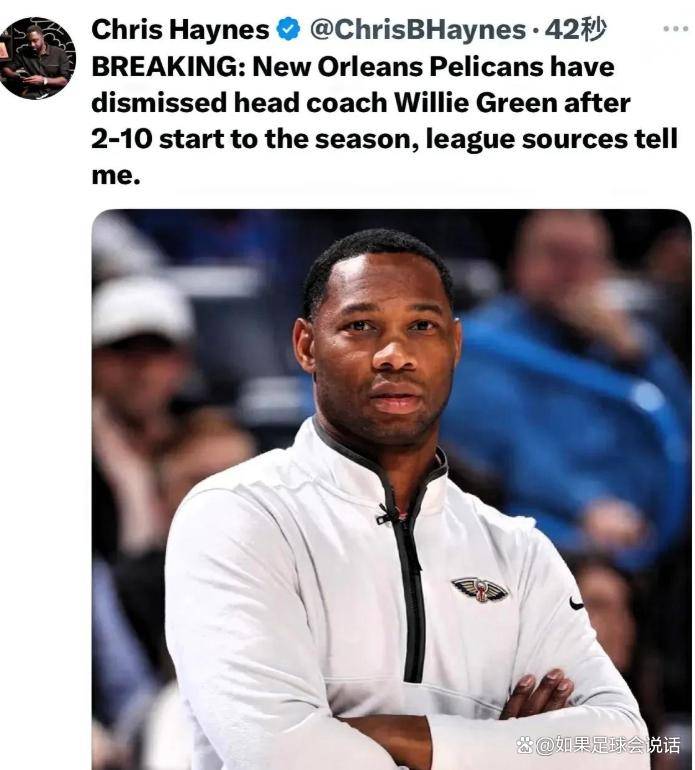Visit the @ChrisBHaynes handle link

(x=418, y=29)
